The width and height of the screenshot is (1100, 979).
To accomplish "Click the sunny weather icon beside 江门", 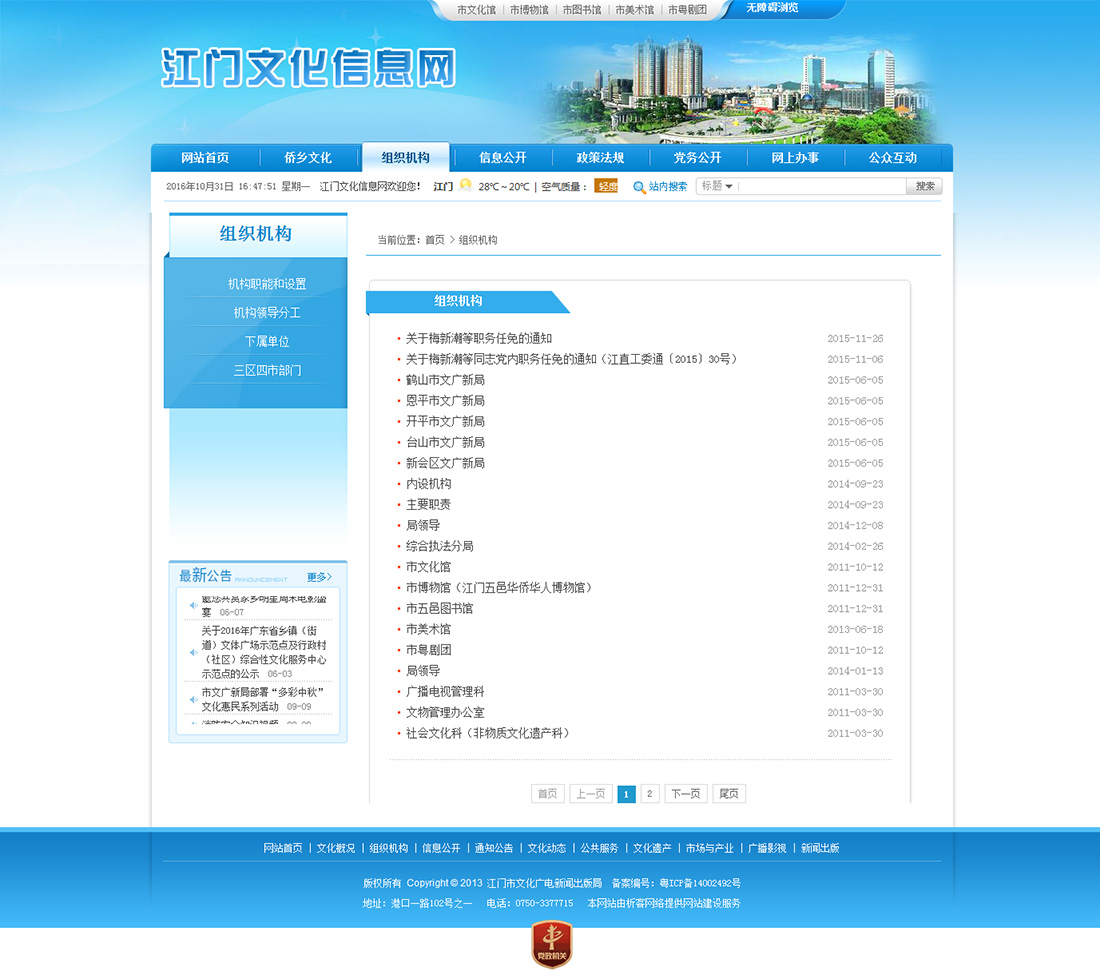I will (465, 185).
